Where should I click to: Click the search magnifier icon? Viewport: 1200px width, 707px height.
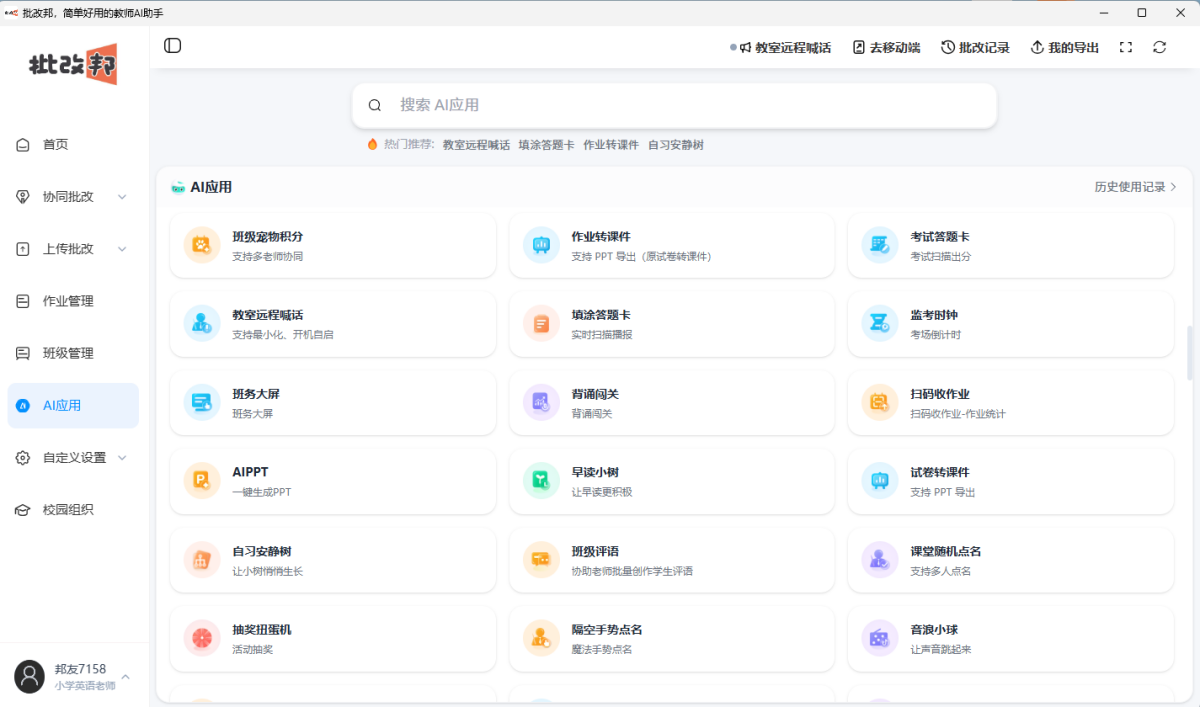(x=375, y=105)
